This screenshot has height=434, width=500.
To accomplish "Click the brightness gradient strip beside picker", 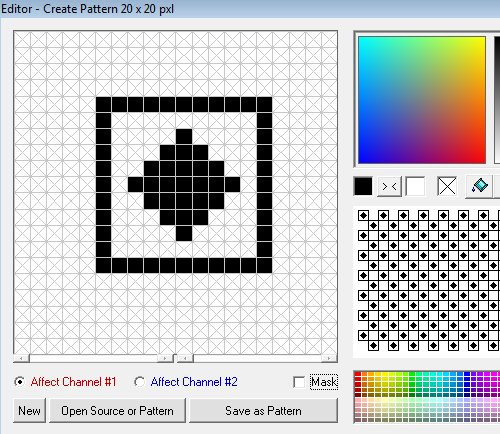I will coord(497,100).
